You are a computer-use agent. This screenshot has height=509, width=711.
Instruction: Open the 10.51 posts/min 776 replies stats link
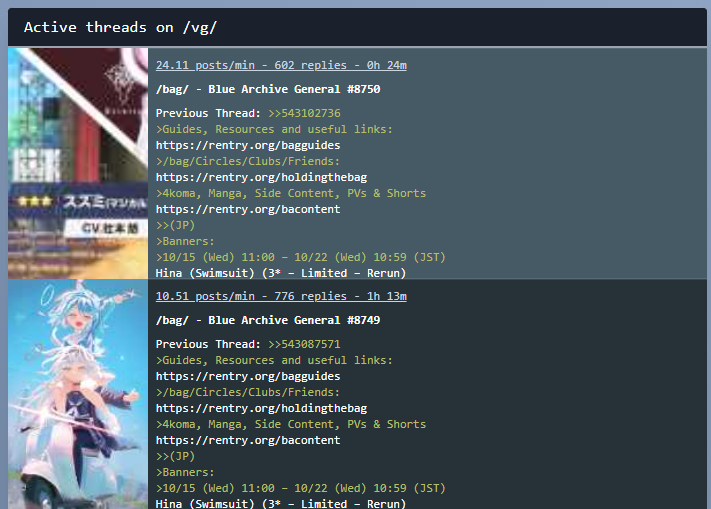pos(281,296)
